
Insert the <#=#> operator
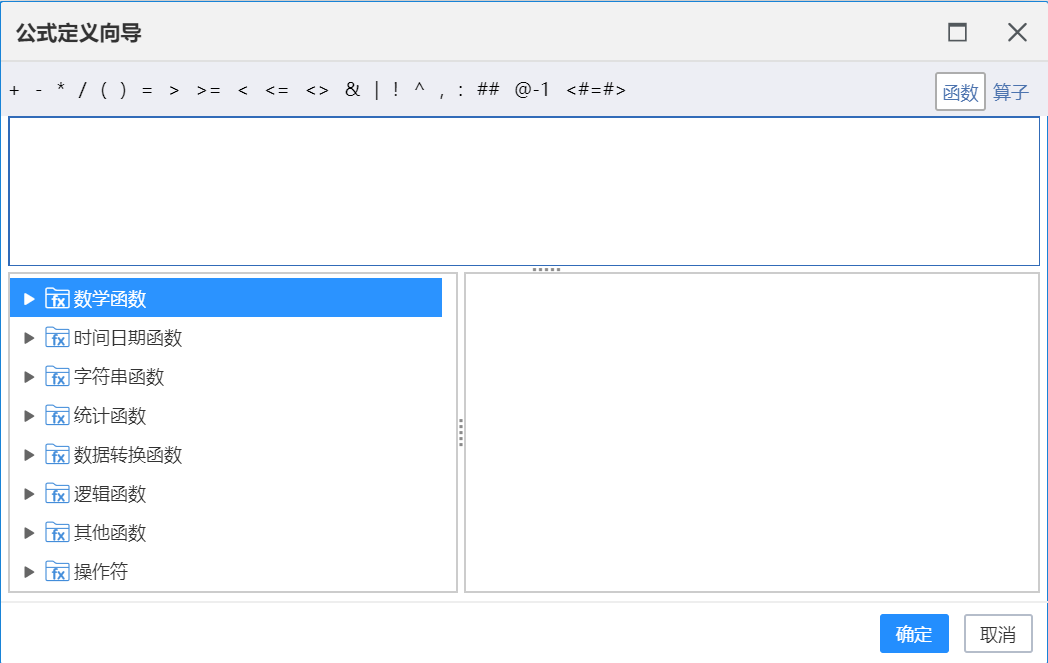596,90
